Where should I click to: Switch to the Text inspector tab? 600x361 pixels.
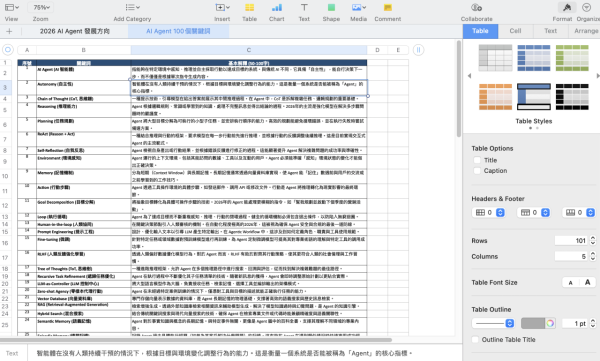[551, 31]
